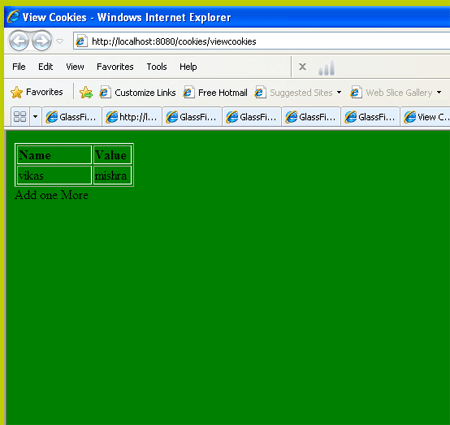Click the Quick Tabs grid icon

pyautogui.click(x=20, y=117)
